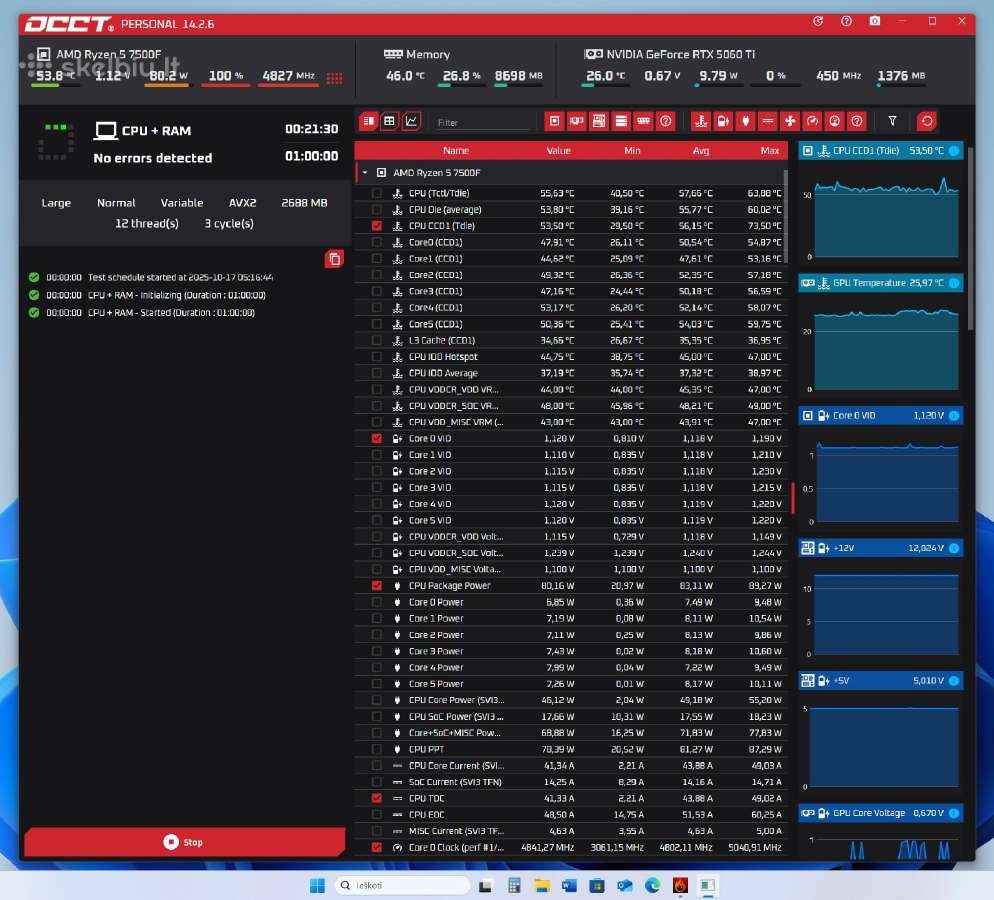The height and width of the screenshot is (900, 994).
Task: Filter sensors by memory module hardware
Action: (643, 121)
